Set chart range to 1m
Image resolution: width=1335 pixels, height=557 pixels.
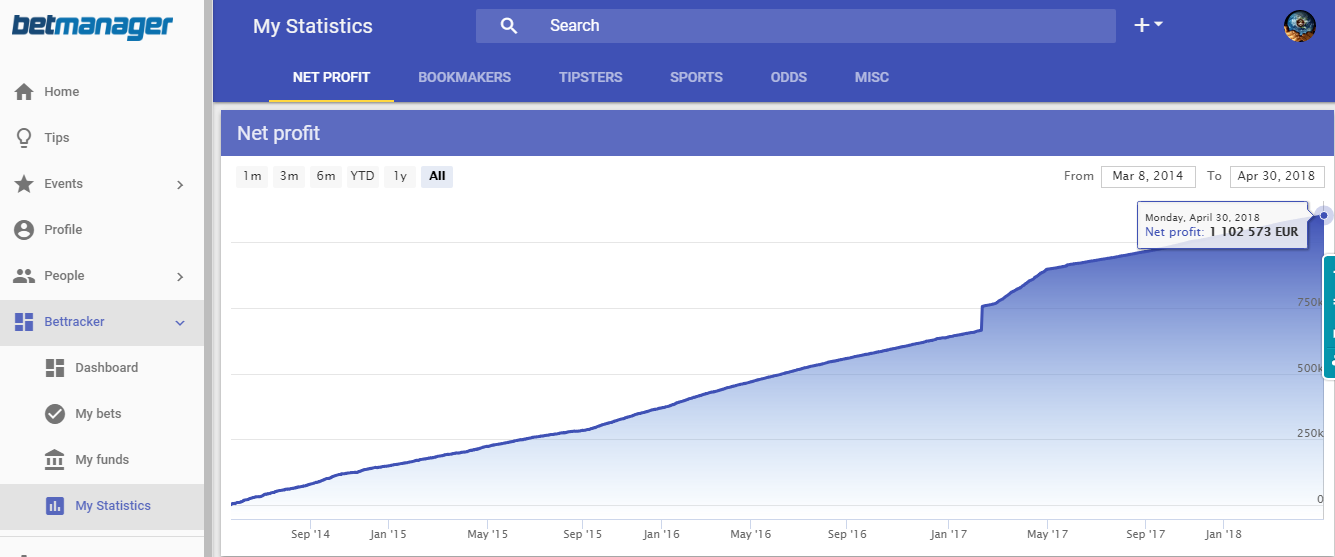tap(252, 176)
